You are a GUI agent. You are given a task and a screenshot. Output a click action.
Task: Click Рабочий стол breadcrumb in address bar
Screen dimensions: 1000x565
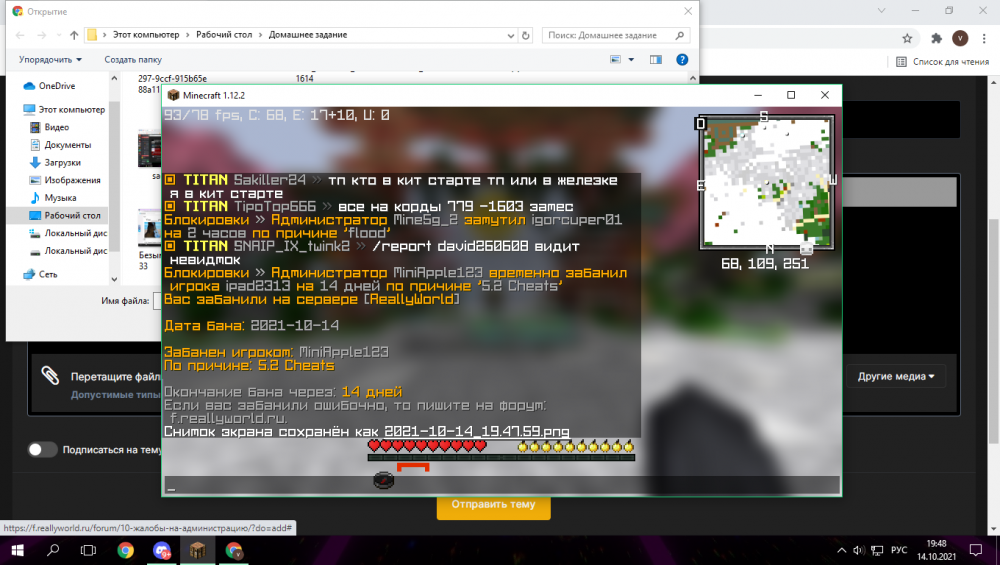224,35
